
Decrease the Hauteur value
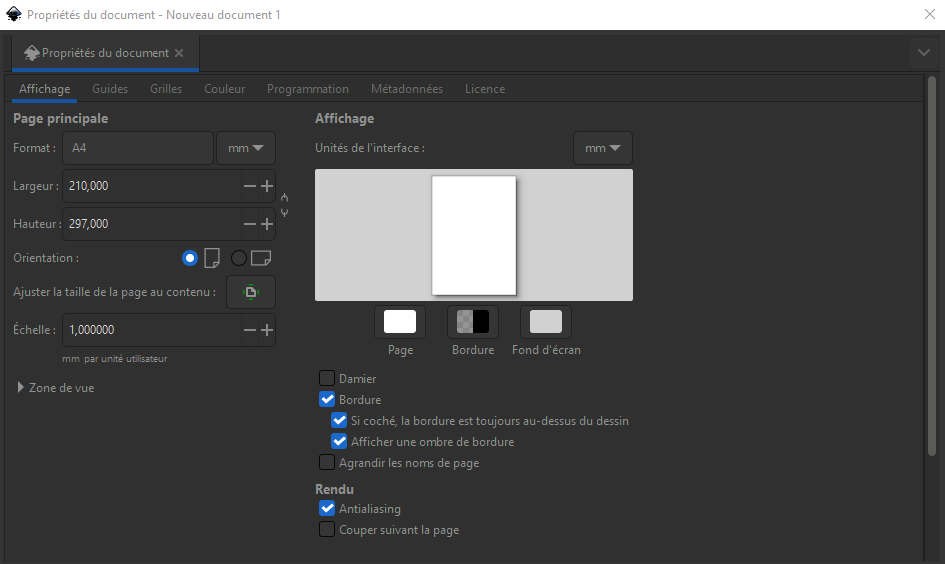click(250, 224)
